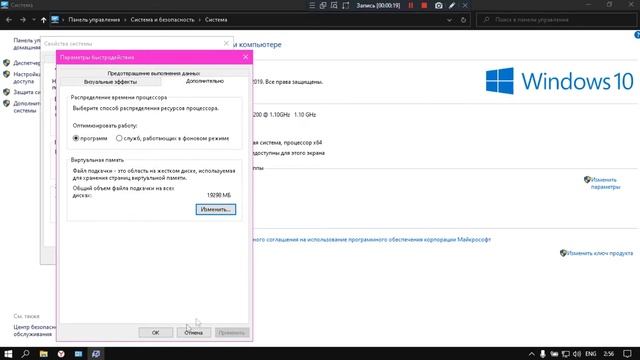Open recent locations dropdown arrow
The height and width of the screenshot is (360, 640).
34,20
